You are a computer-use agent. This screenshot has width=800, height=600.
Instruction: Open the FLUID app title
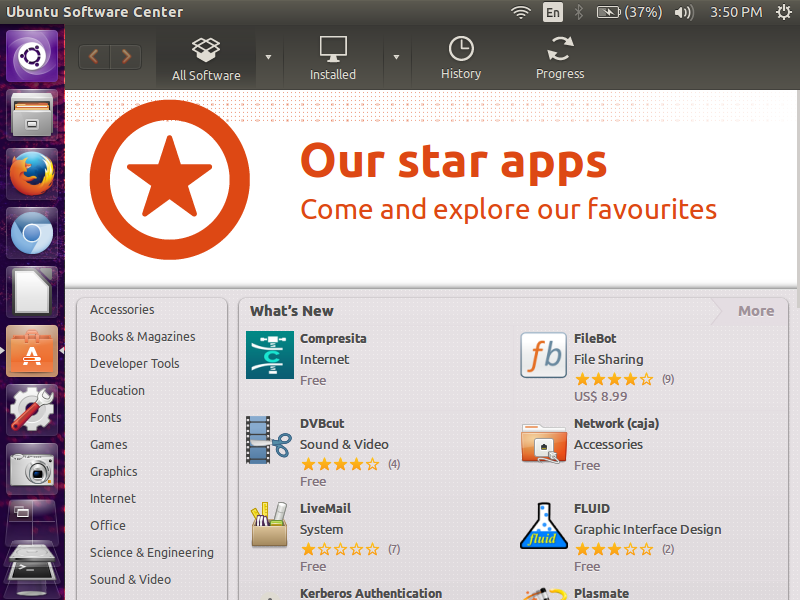(592, 509)
